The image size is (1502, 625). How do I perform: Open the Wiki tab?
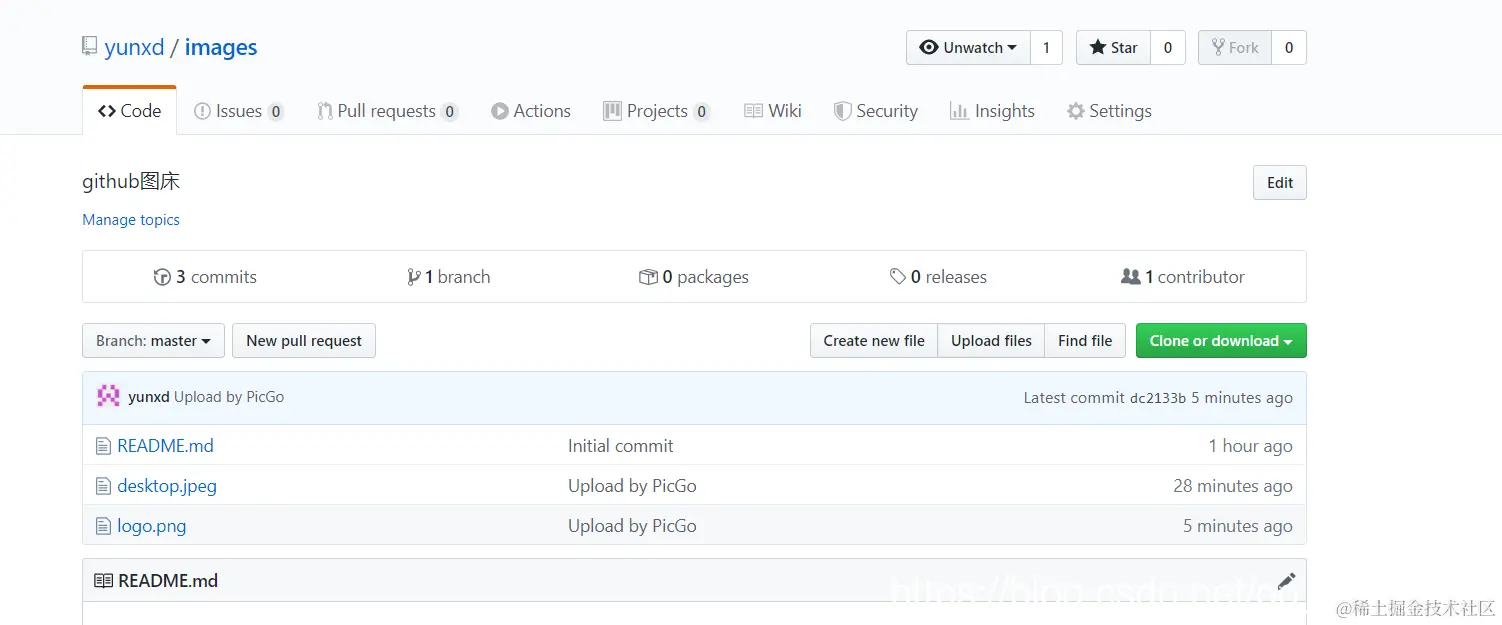(x=773, y=111)
